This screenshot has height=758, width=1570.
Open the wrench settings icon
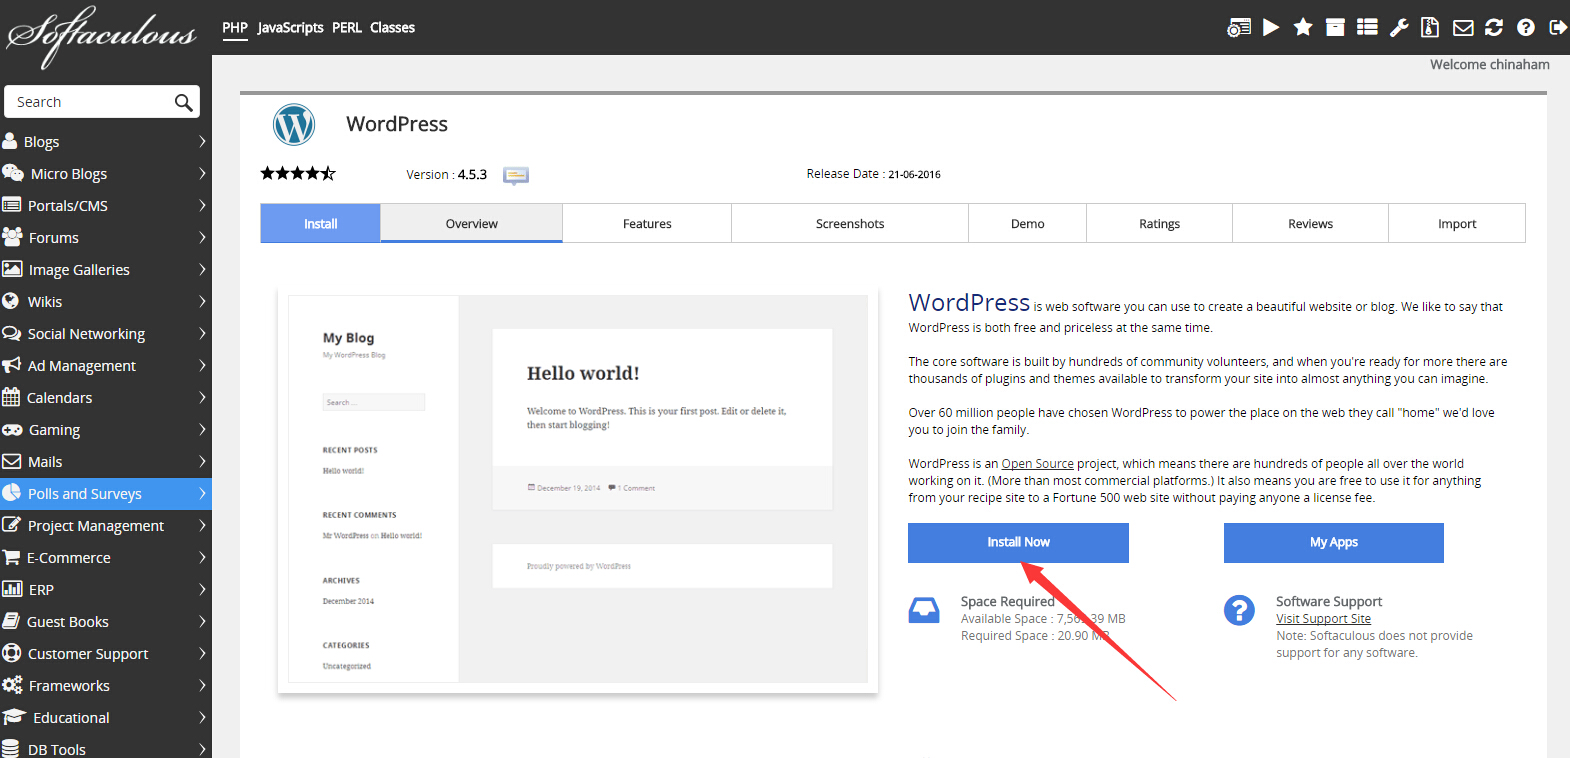(x=1399, y=27)
